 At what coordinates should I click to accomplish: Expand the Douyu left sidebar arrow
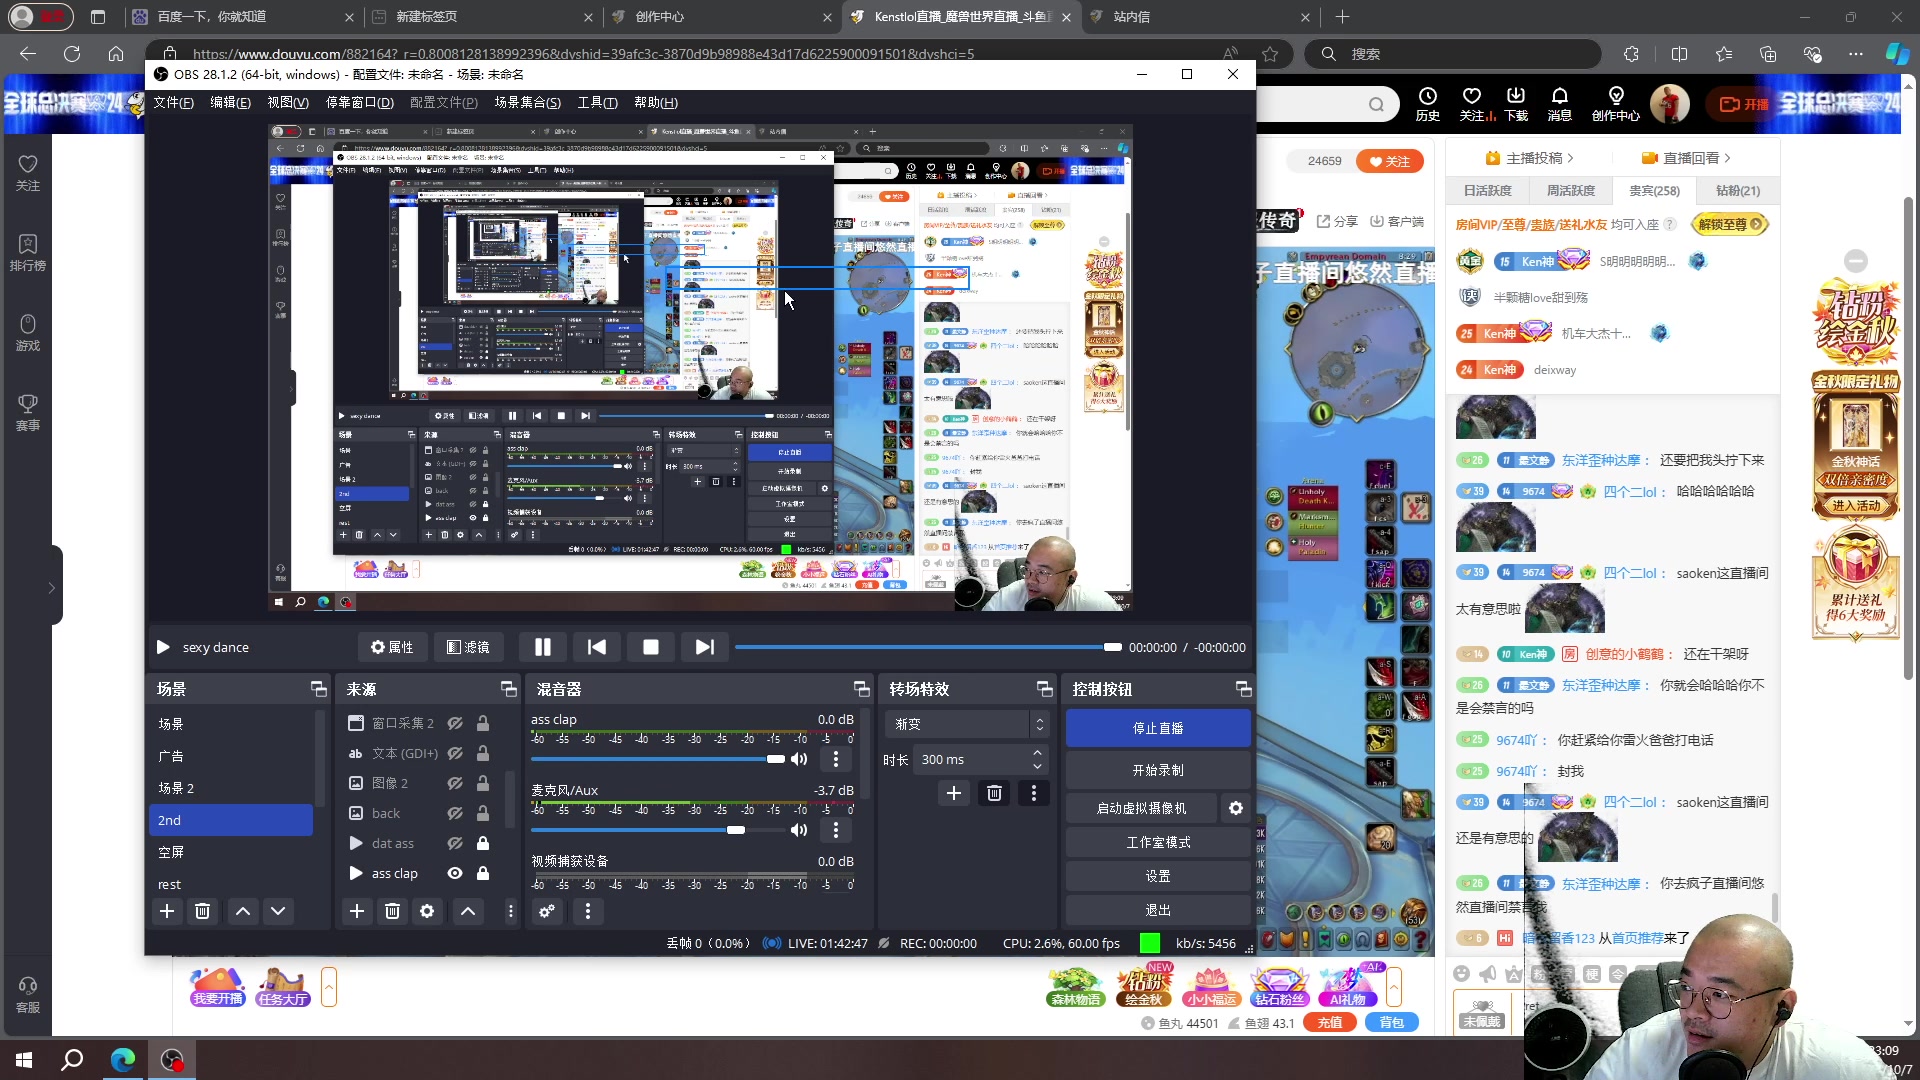(52, 587)
